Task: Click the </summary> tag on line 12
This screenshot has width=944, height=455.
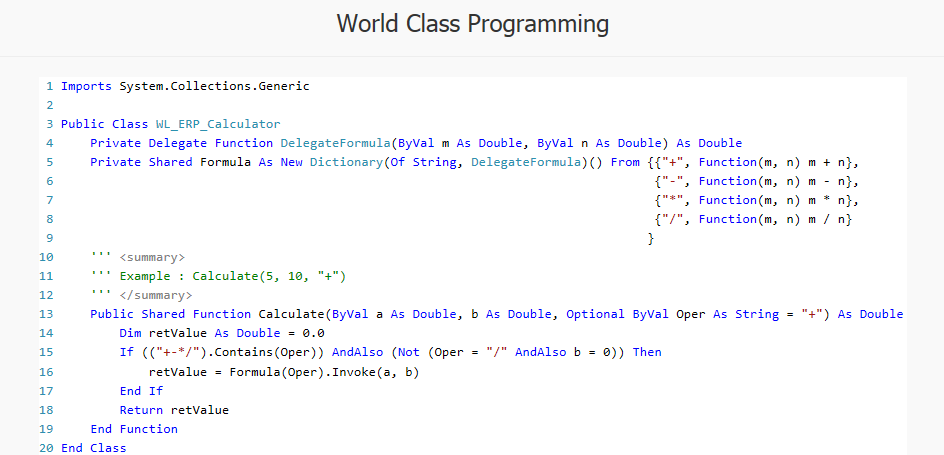Action: pyautogui.click(x=156, y=296)
